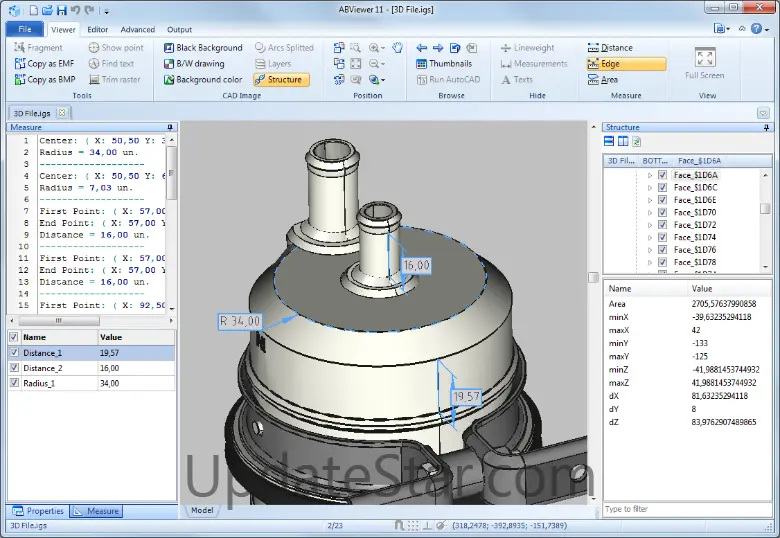The width and height of the screenshot is (780, 538).
Task: Click the Background color button
Action: pos(202,79)
